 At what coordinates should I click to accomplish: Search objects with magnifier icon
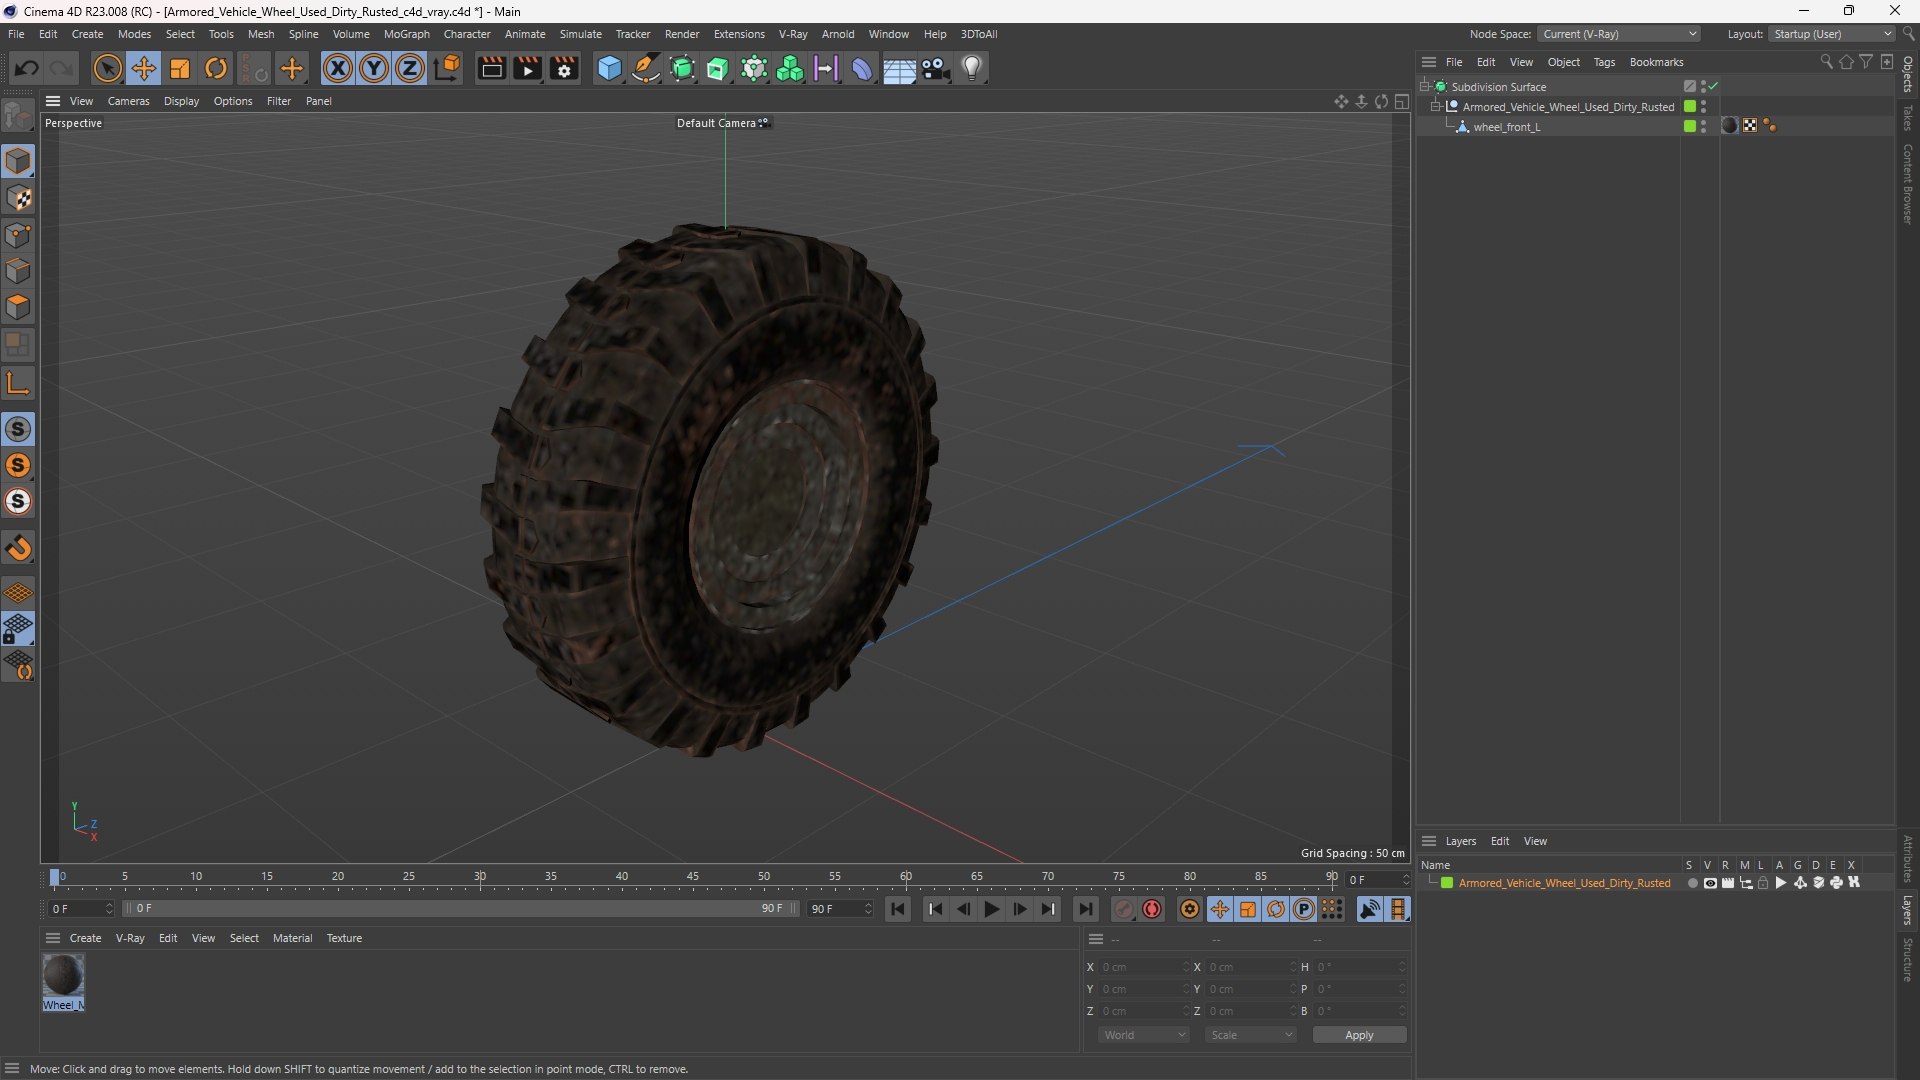pos(1826,62)
